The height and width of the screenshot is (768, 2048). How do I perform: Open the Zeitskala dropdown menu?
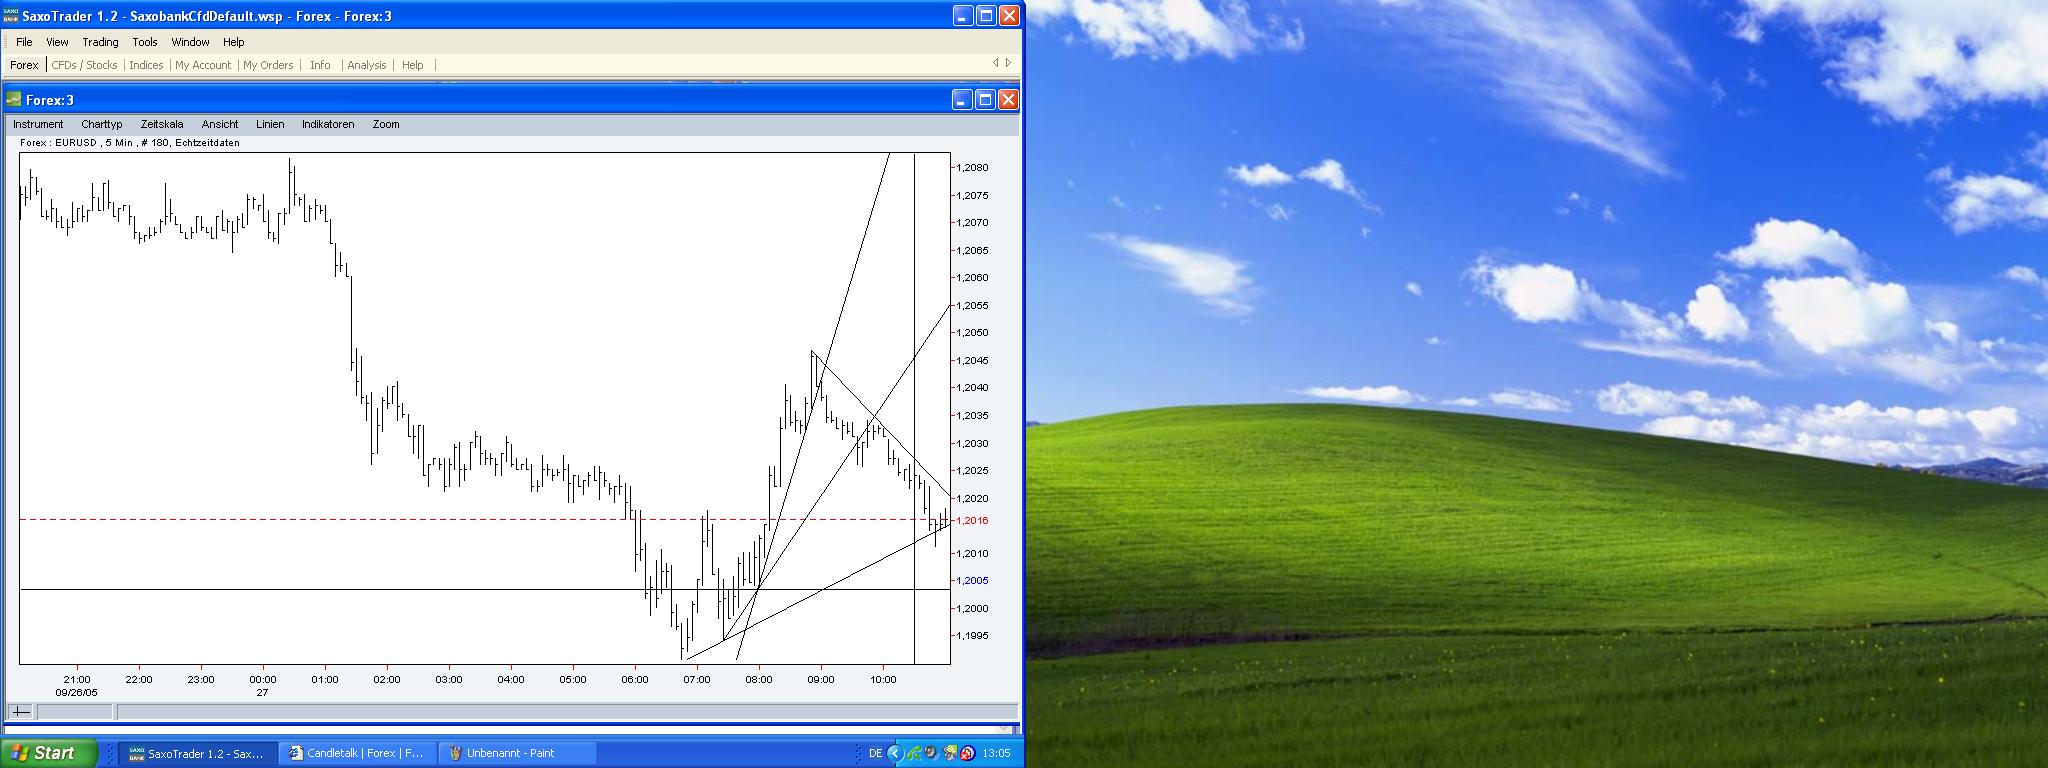click(x=161, y=124)
